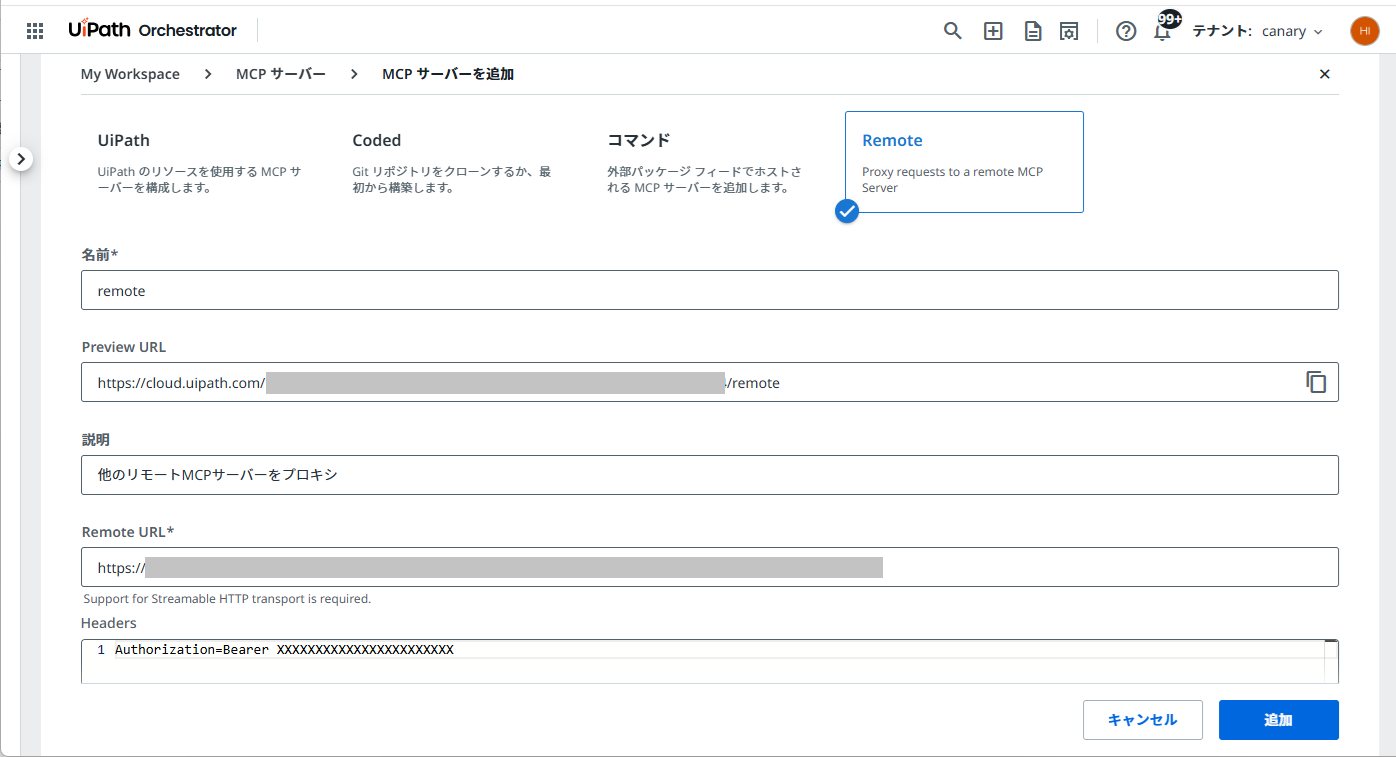Viewport: 1396px width, 757px height.
Task: Select the コマンド server type card
Action: (709, 162)
